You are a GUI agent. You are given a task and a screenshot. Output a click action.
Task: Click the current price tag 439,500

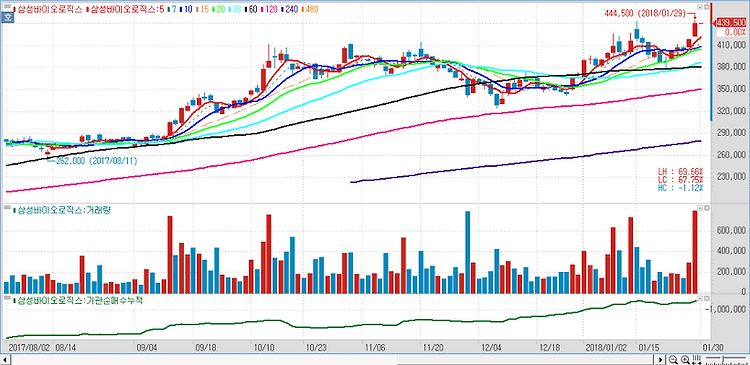coord(730,22)
